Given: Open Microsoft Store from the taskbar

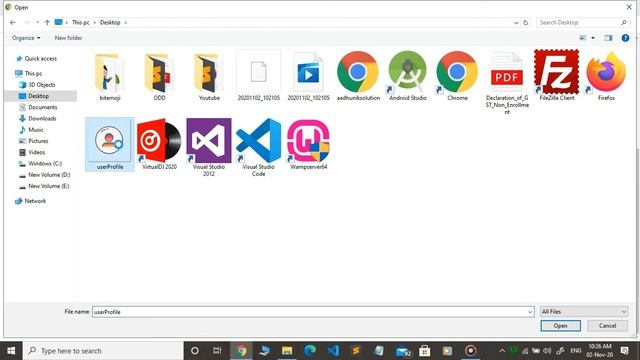Looking at the screenshot, I should [424, 351].
